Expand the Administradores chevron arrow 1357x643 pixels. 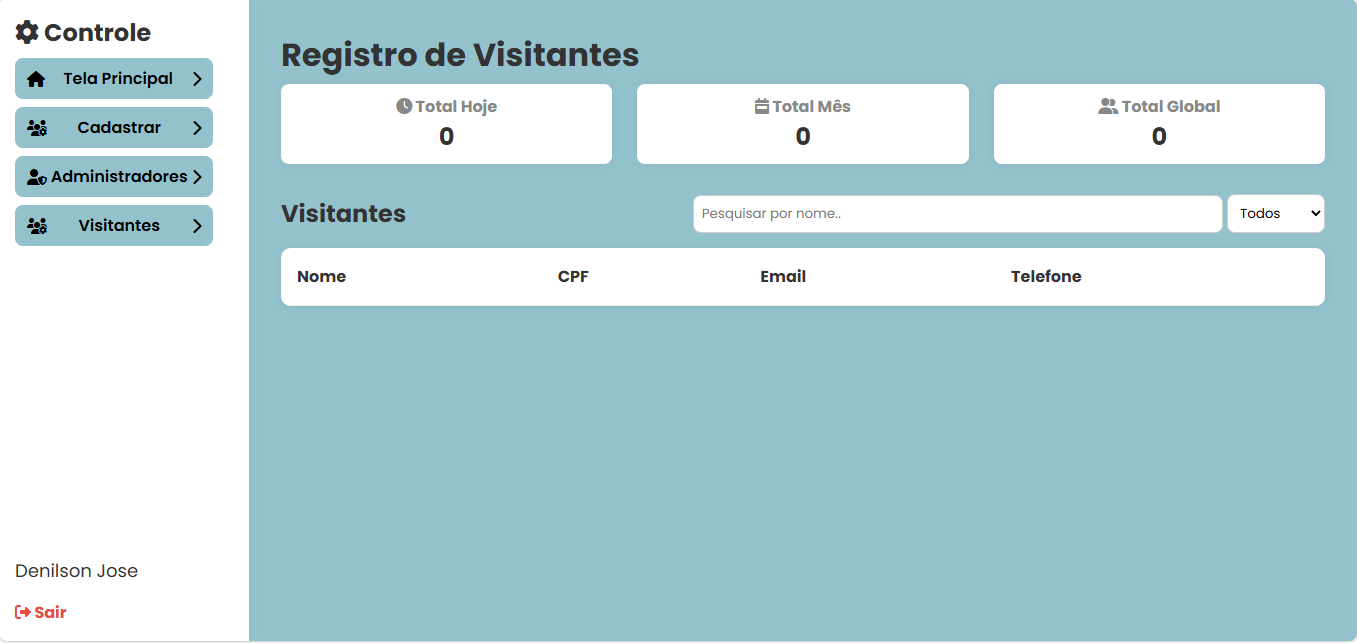[x=197, y=177]
